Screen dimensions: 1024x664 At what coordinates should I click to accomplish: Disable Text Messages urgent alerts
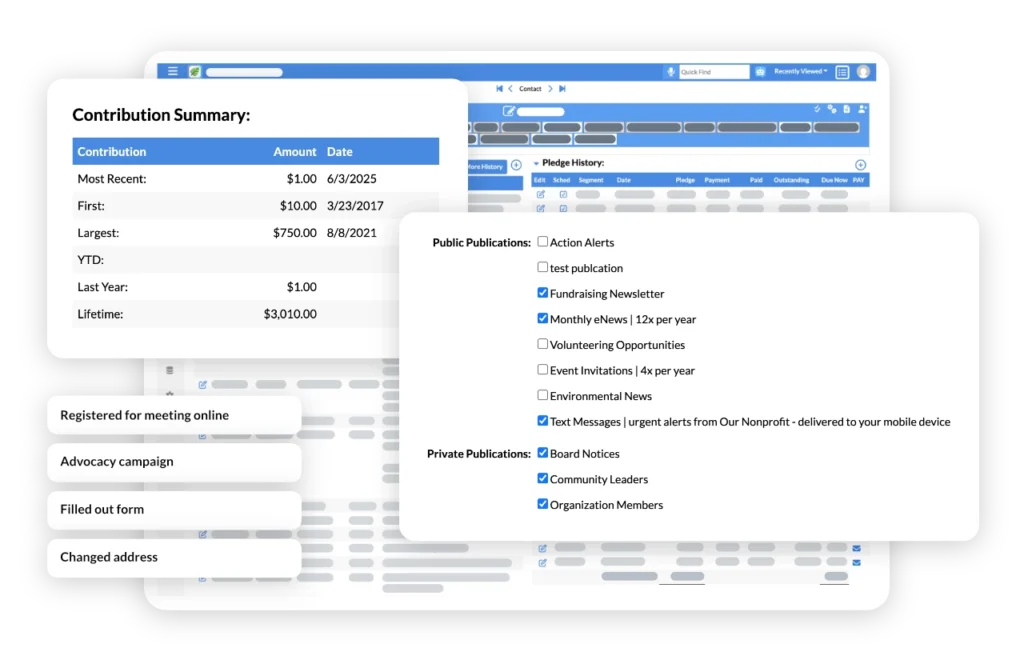pos(543,420)
